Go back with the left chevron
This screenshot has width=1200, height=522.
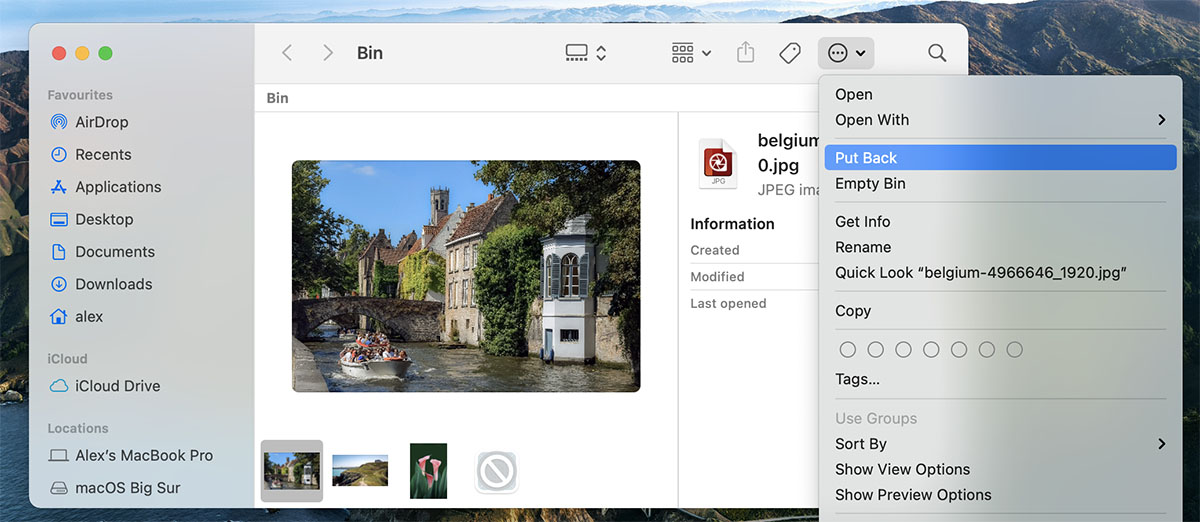coord(287,53)
